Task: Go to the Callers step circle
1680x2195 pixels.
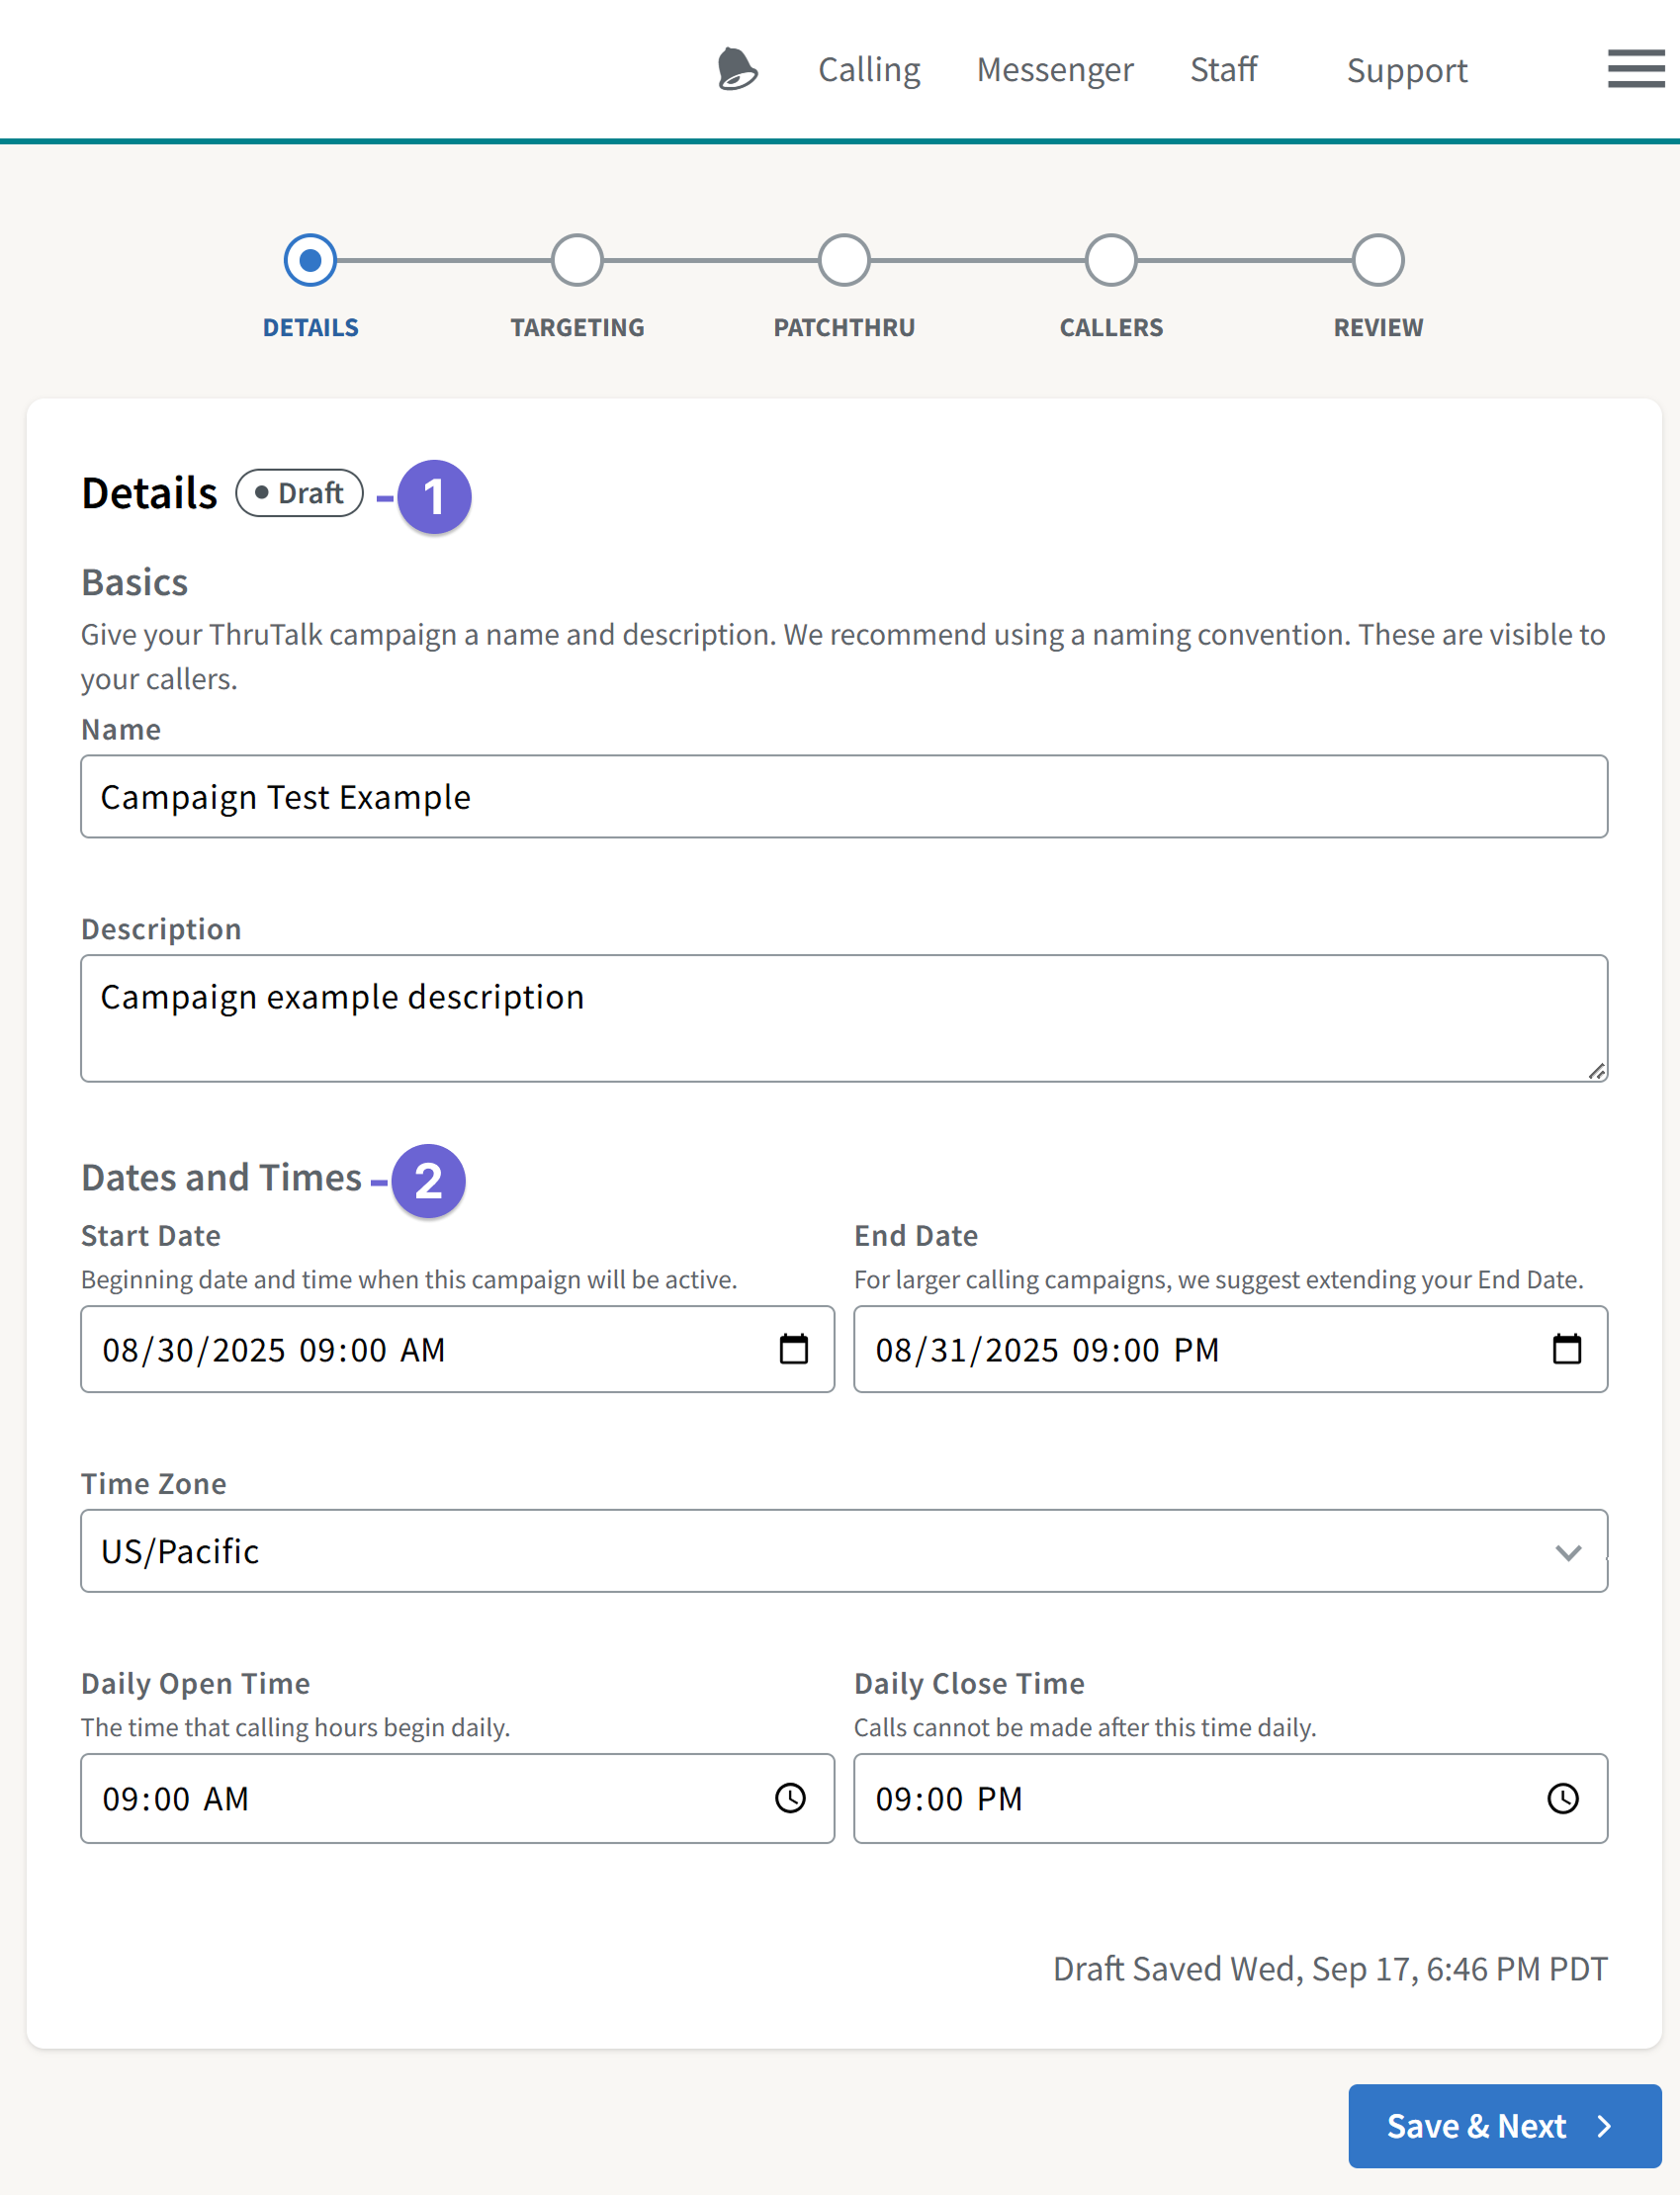Action: point(1111,260)
